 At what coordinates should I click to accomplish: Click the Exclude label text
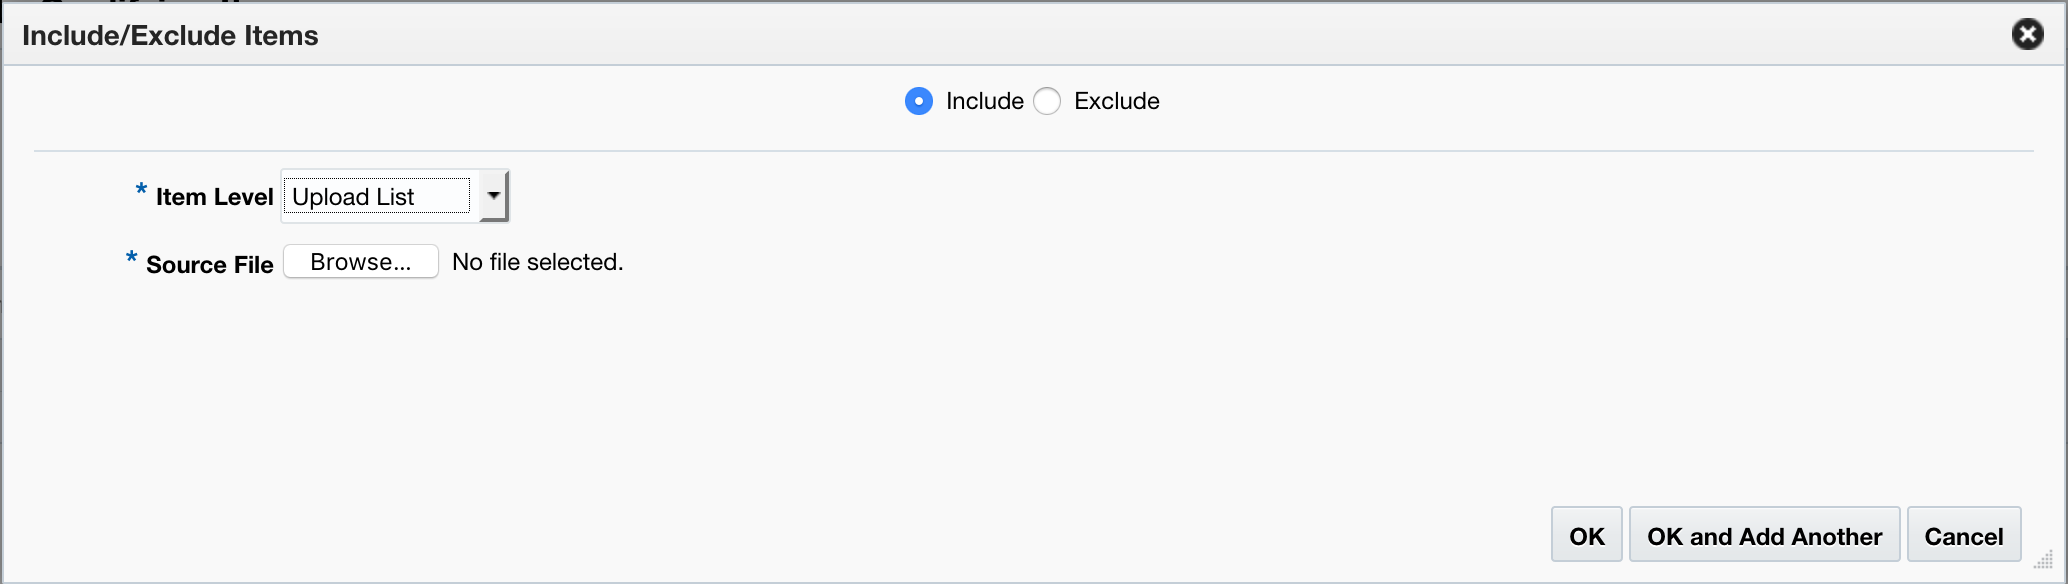[x=1115, y=101]
